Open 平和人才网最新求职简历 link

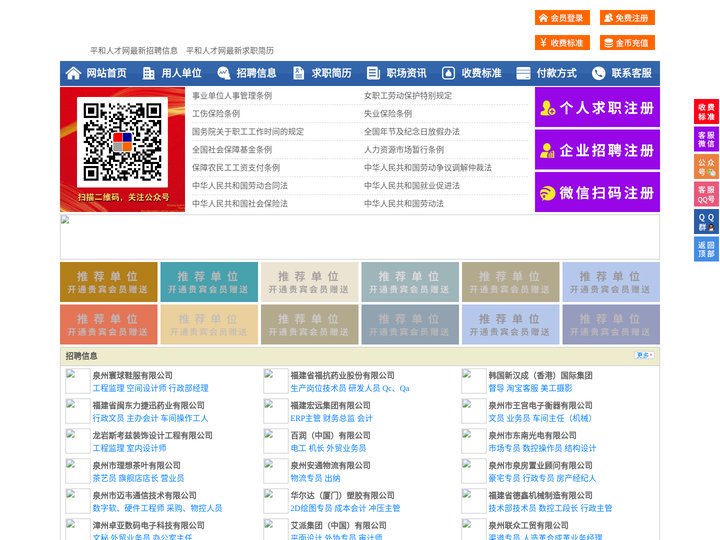[x=230, y=51]
